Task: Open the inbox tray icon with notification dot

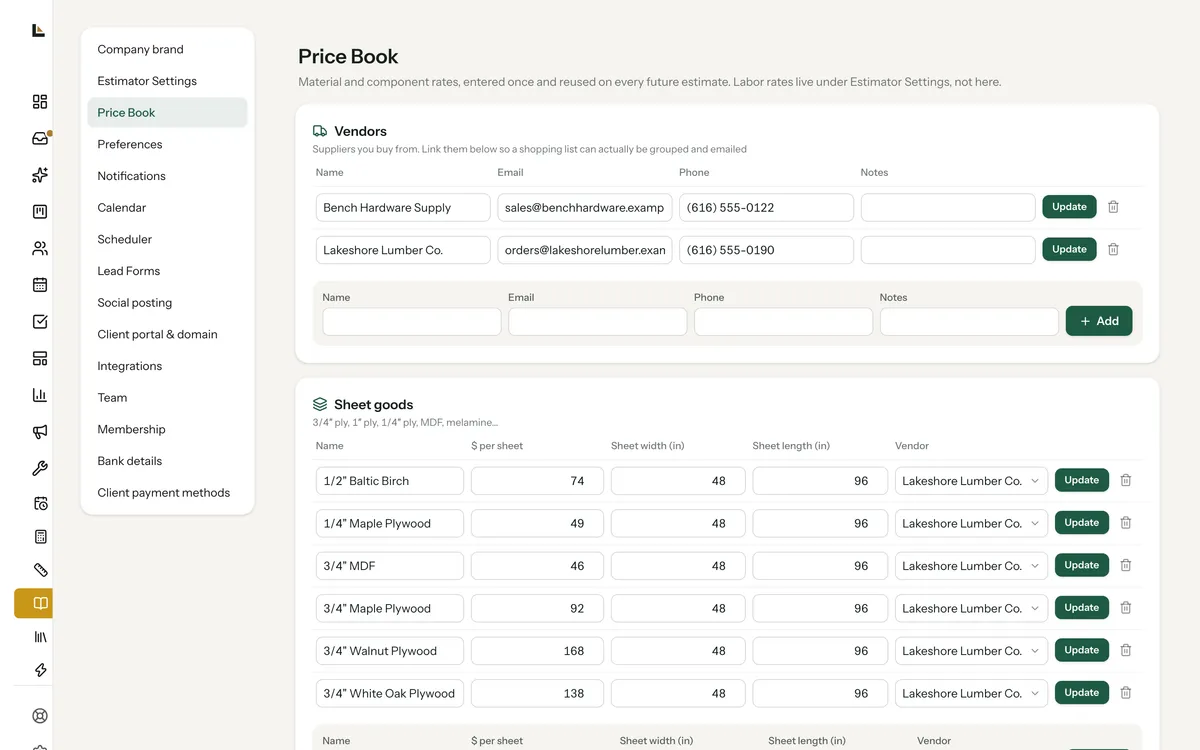Action: point(40,138)
